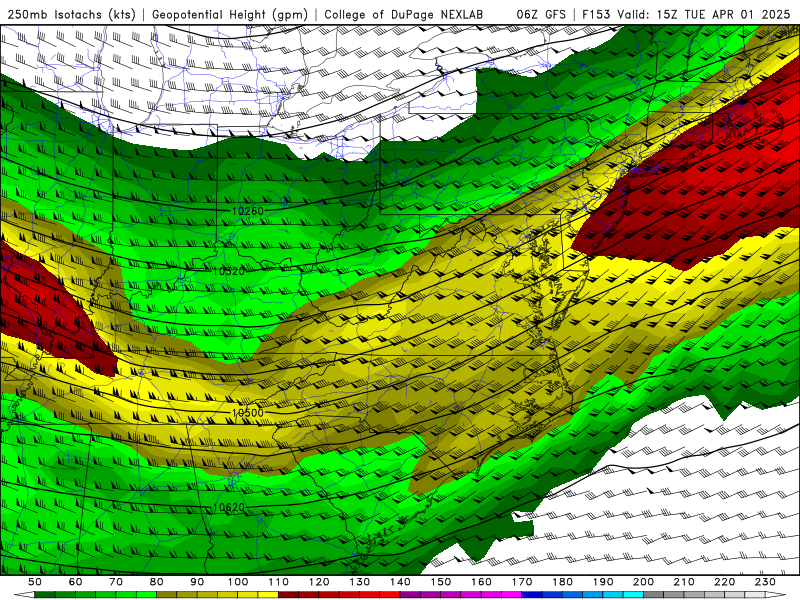Click the 10620 height contour label
Screen dimensions: 800x600
[229, 507]
